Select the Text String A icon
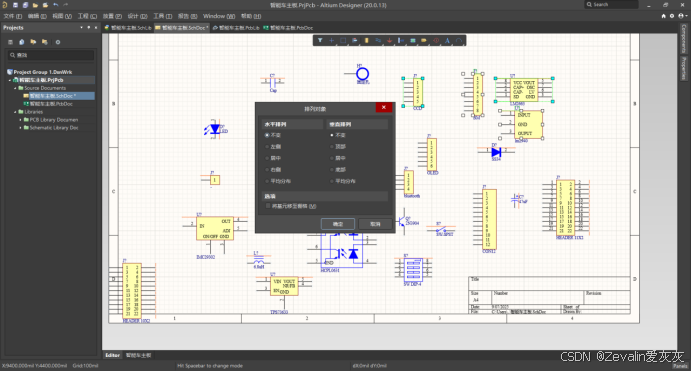Image resolution: width=692 pixels, height=371 pixels. (x=447, y=41)
